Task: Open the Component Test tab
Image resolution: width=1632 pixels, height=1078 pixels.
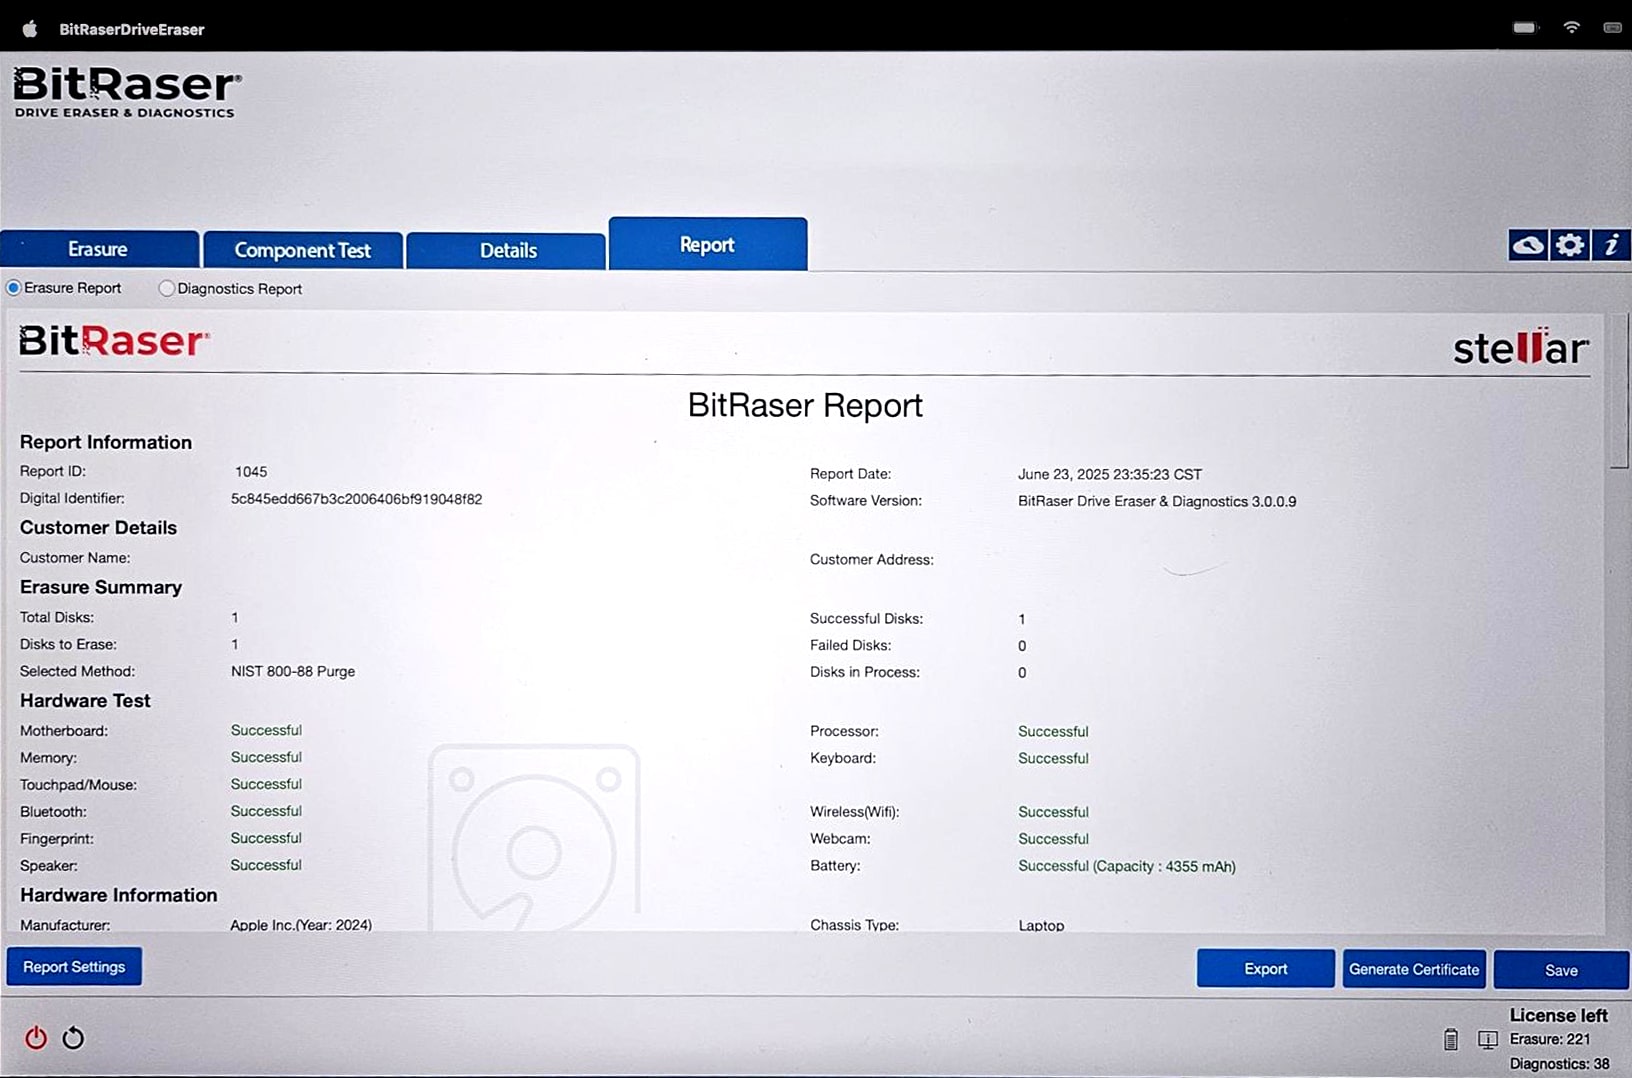Action: coord(303,250)
